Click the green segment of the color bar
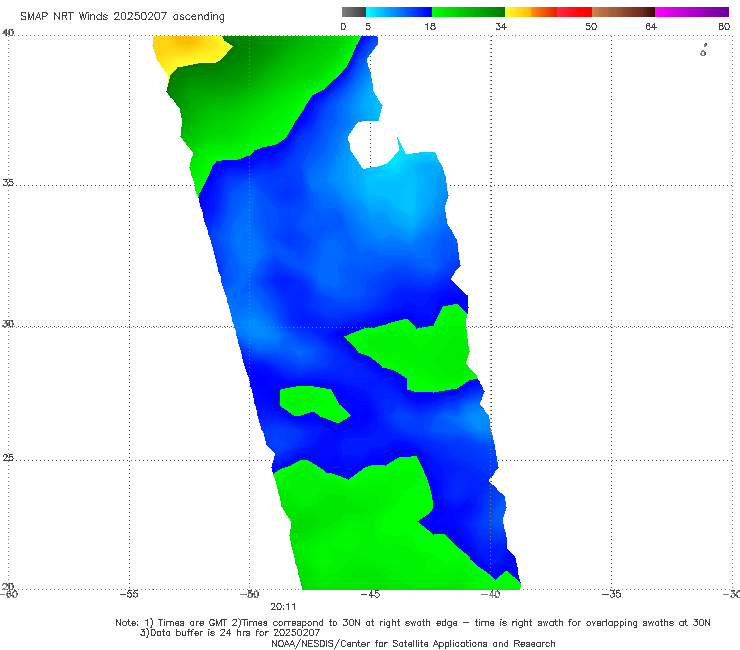Viewport: 740px width, 650px height. (x=468, y=12)
